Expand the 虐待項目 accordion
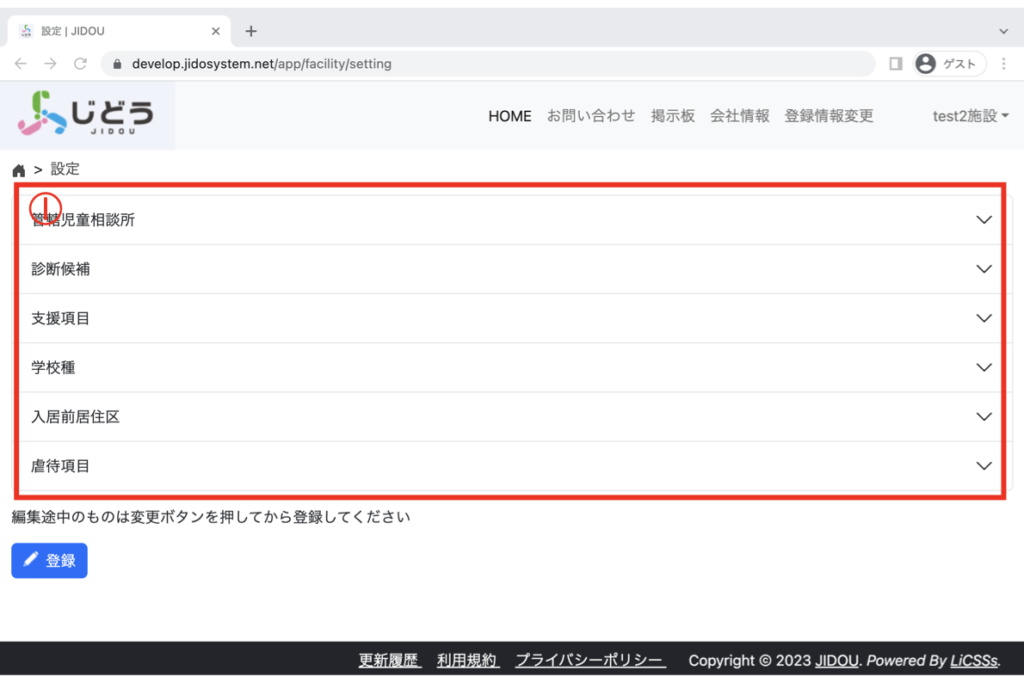Viewport: 1024px width, 683px height. pyautogui.click(x=984, y=466)
